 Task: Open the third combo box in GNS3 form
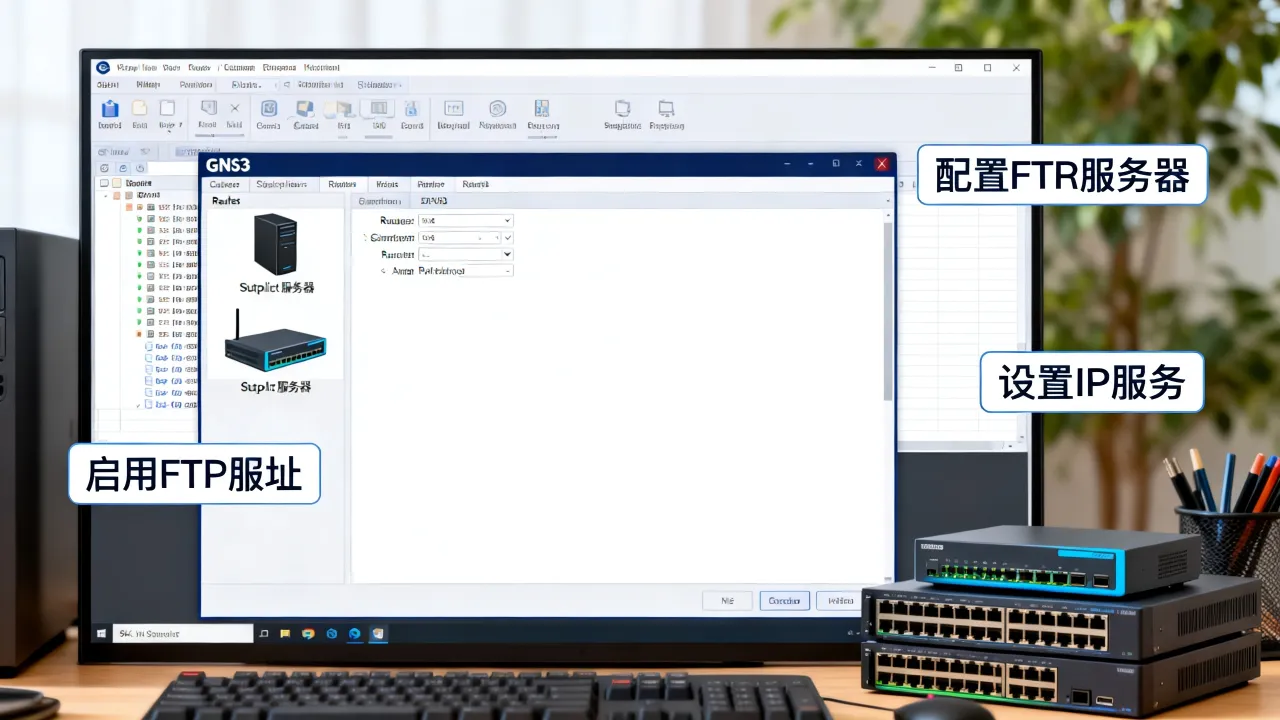(465, 255)
